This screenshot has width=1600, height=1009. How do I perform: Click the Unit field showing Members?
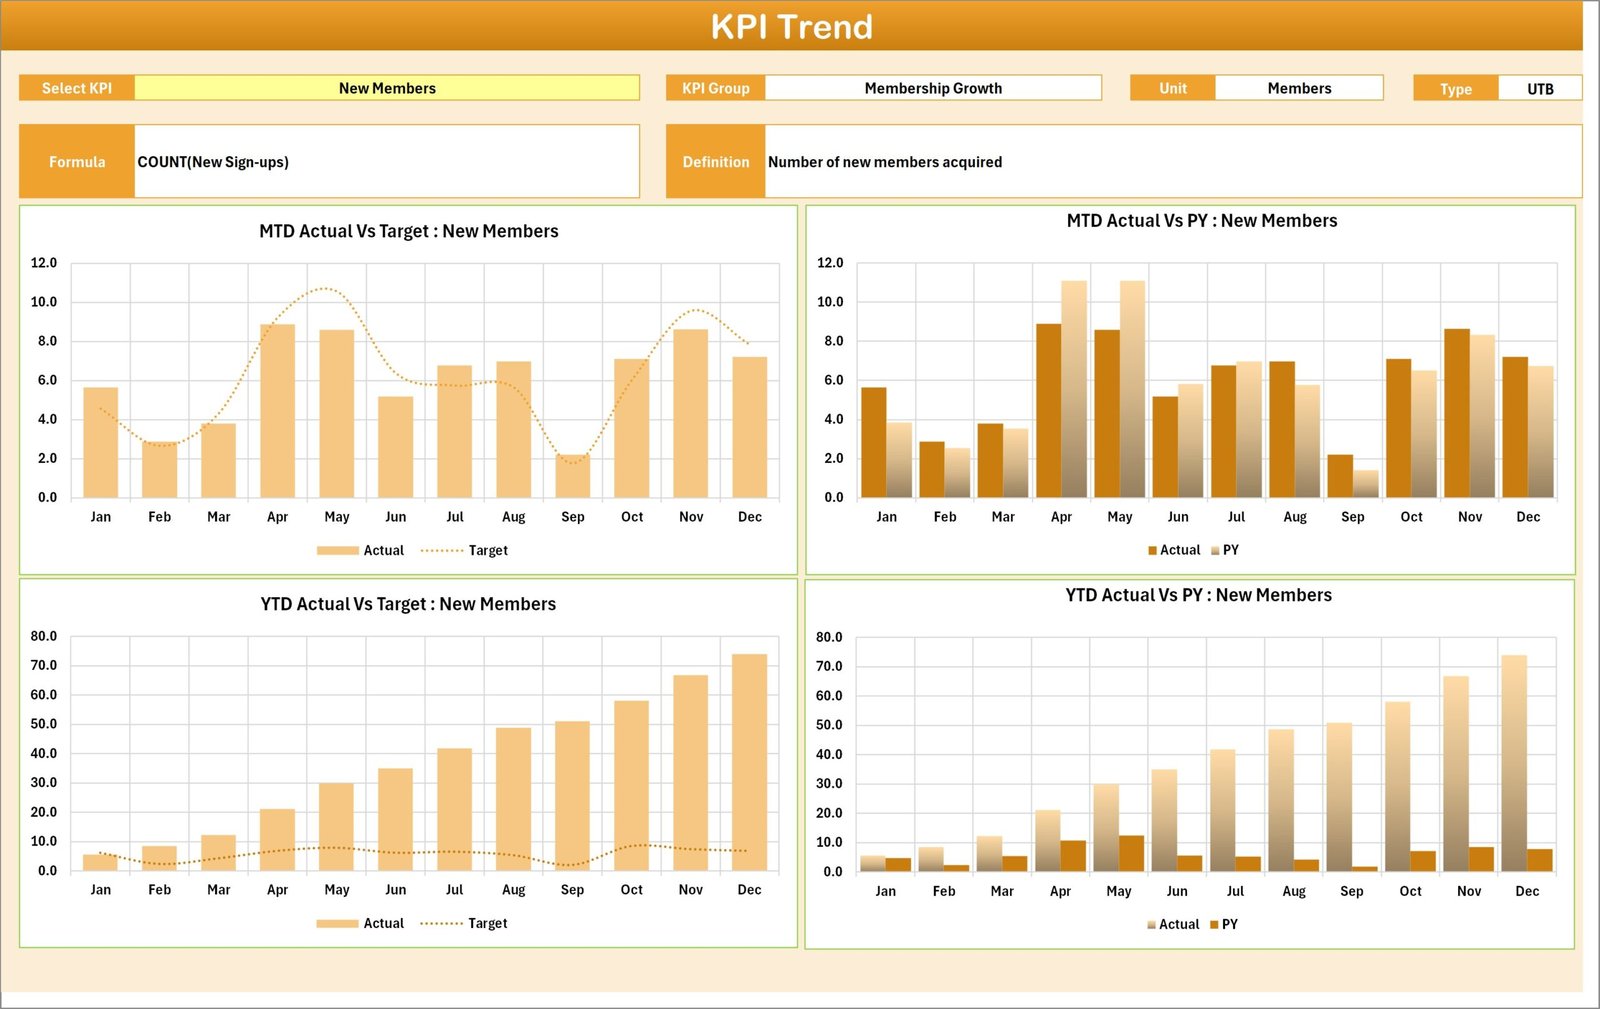(x=1298, y=88)
